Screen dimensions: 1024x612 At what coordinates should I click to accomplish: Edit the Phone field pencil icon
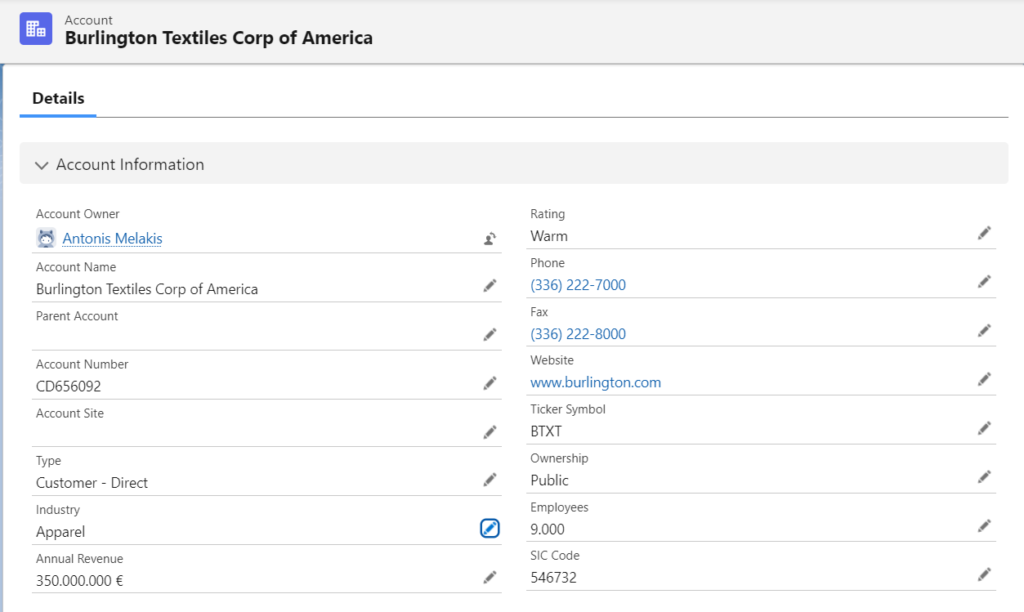984,282
